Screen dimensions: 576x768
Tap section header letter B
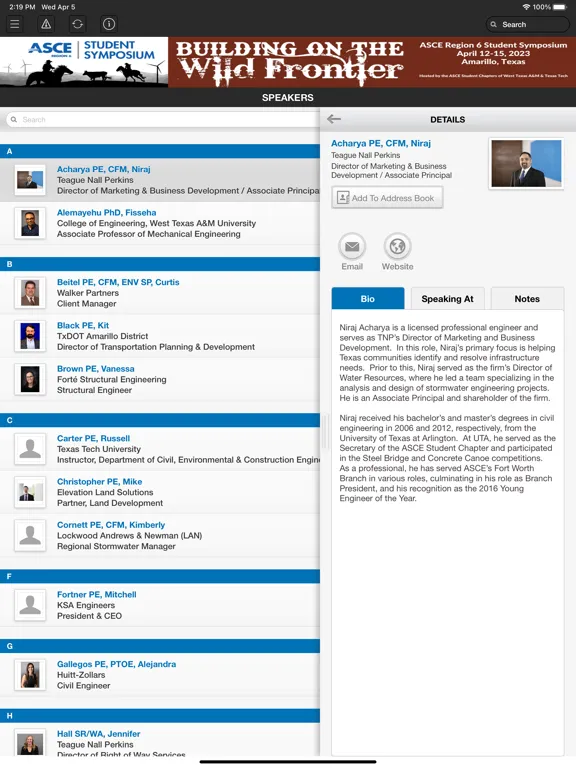[x=9, y=264]
